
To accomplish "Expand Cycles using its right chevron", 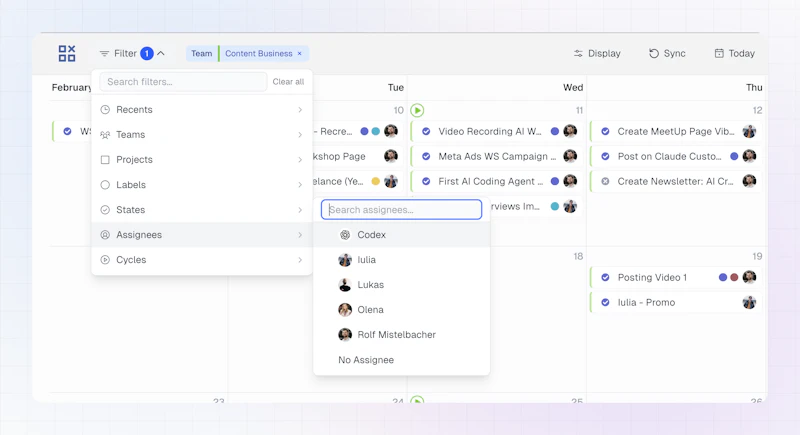I will [300, 260].
